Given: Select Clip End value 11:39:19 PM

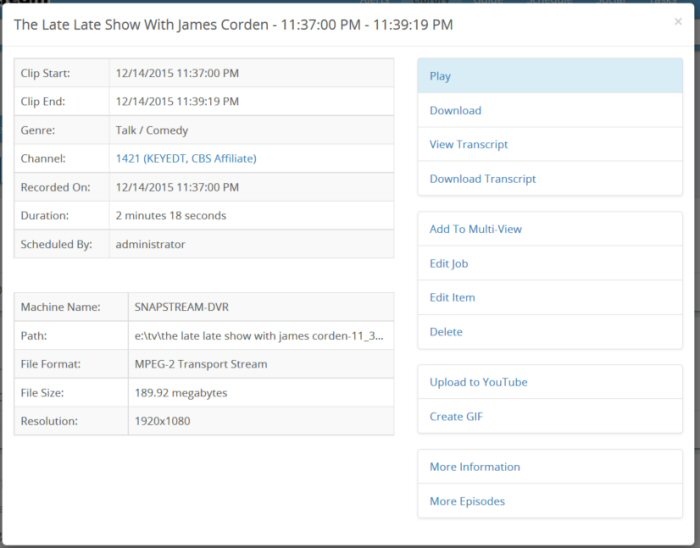Looking at the screenshot, I should click(177, 101).
